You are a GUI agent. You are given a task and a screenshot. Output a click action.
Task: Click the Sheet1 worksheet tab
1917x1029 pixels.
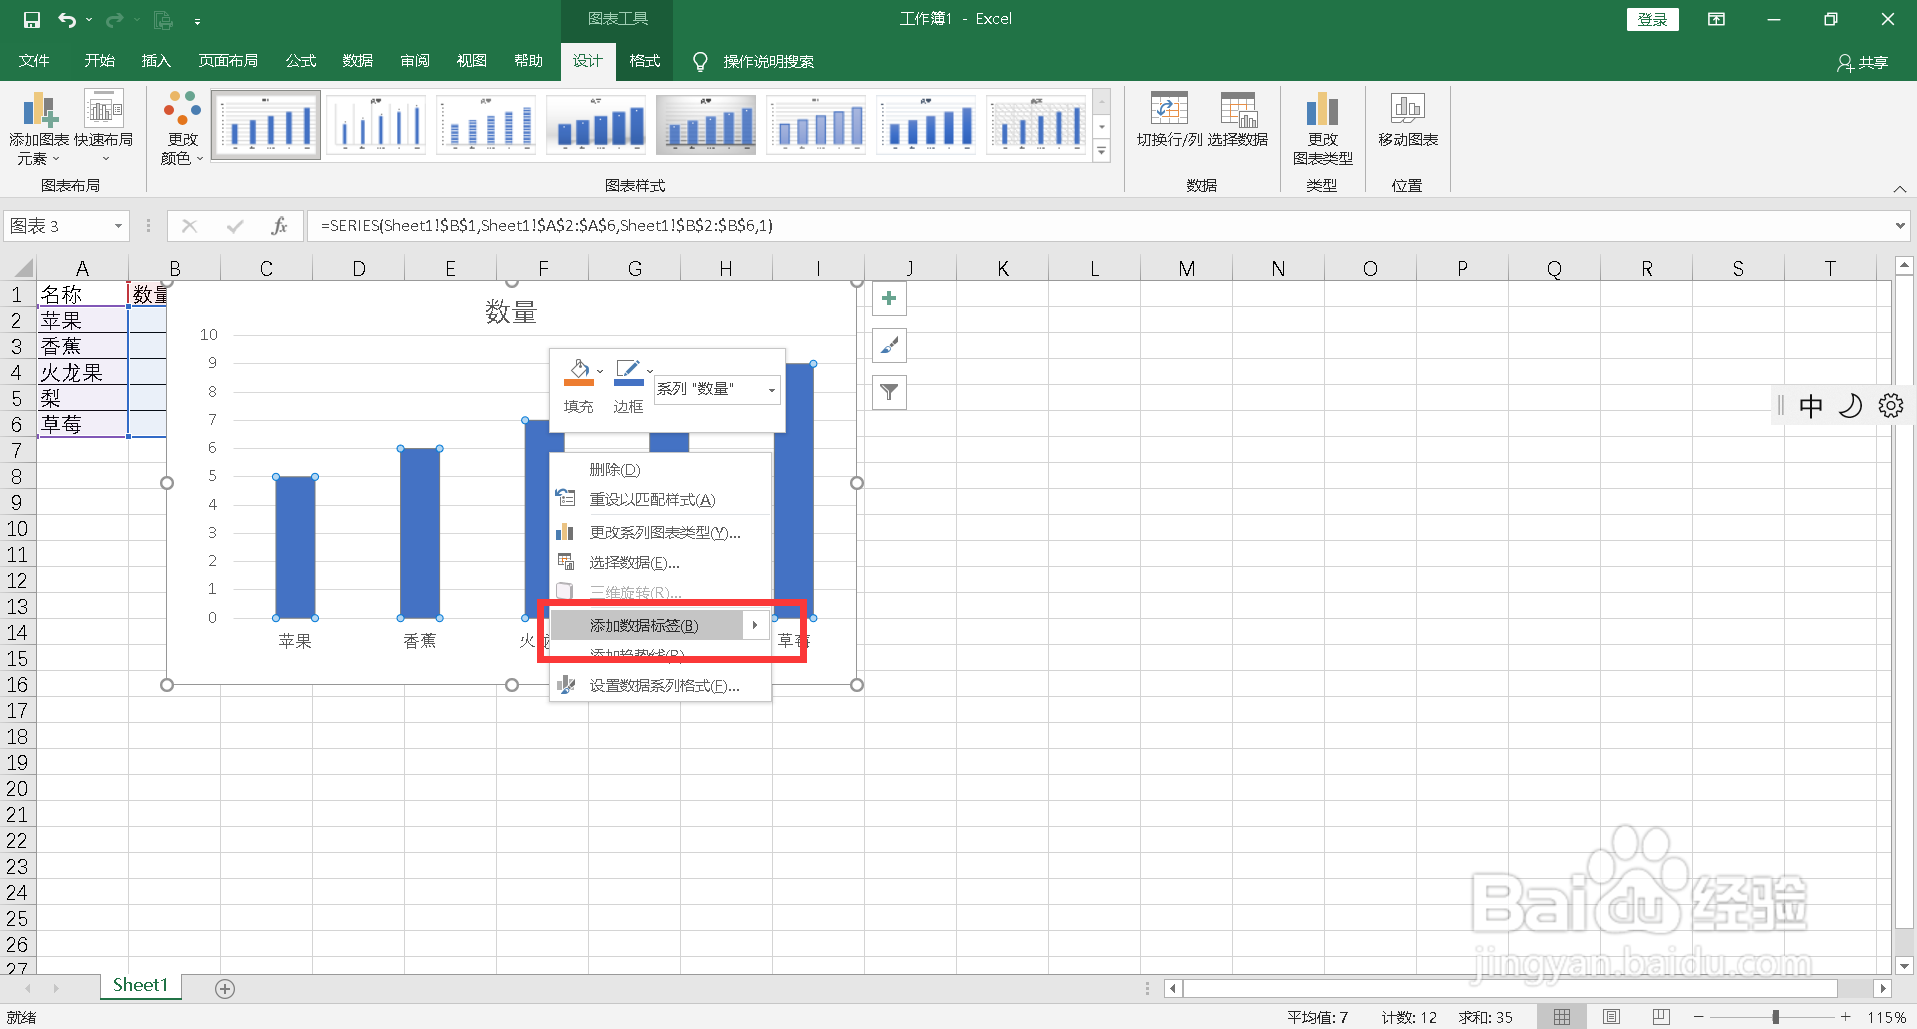140,985
